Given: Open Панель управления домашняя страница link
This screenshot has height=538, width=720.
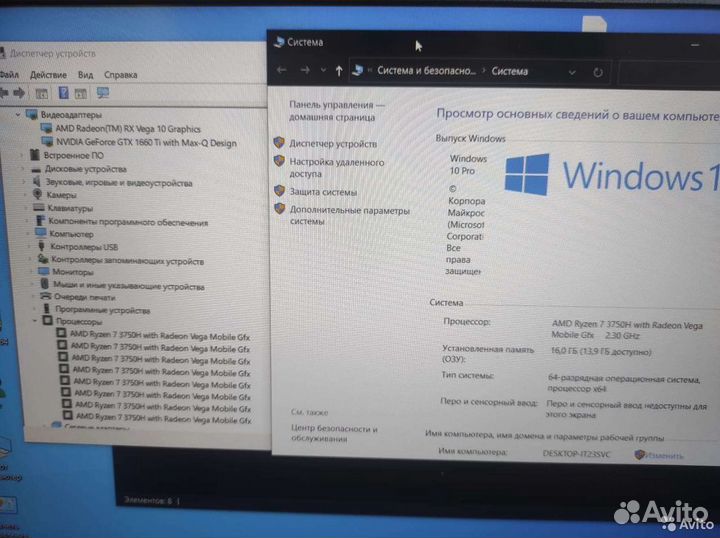Looking at the screenshot, I should point(337,111).
